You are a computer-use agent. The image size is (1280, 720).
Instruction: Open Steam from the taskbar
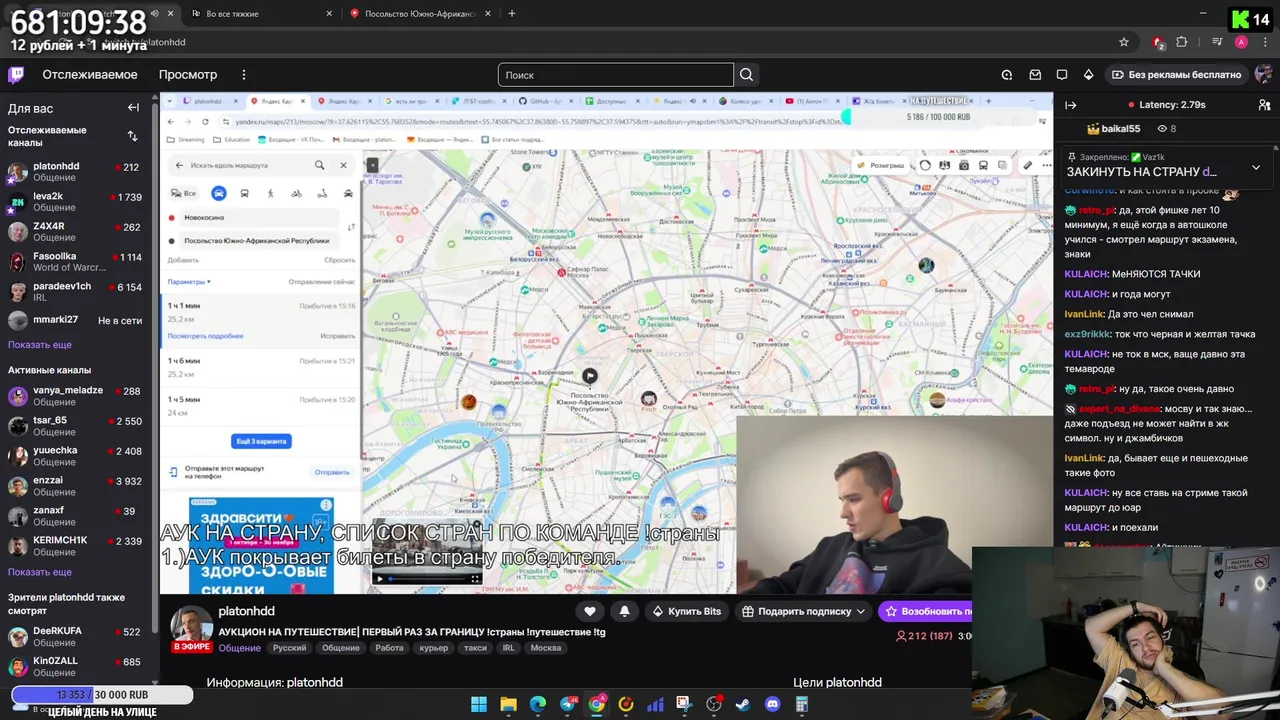(x=743, y=704)
